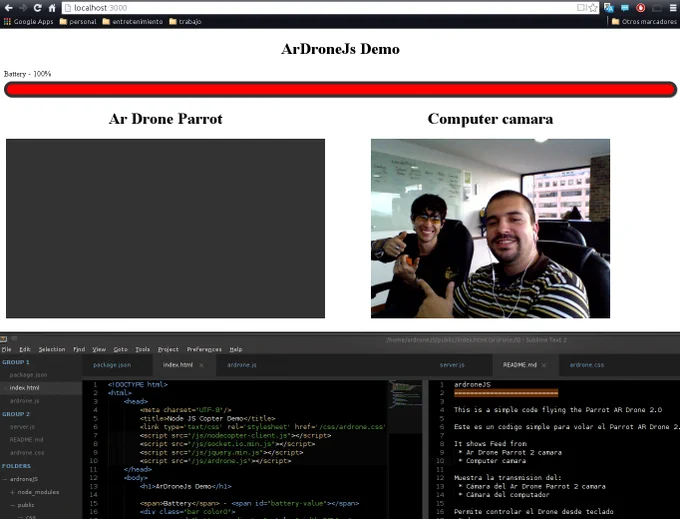This screenshot has width=680, height=519.
Task: Click the 'Computer camara' heading
Action: click(490, 119)
